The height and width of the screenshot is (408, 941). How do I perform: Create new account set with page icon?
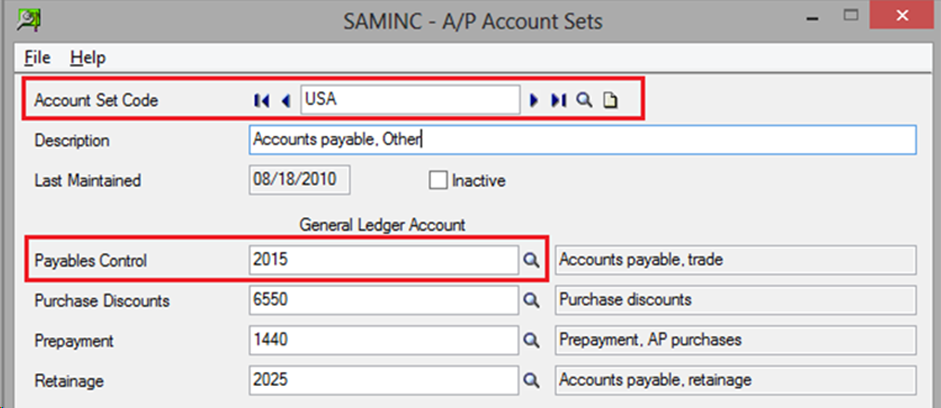pyautogui.click(x=610, y=100)
